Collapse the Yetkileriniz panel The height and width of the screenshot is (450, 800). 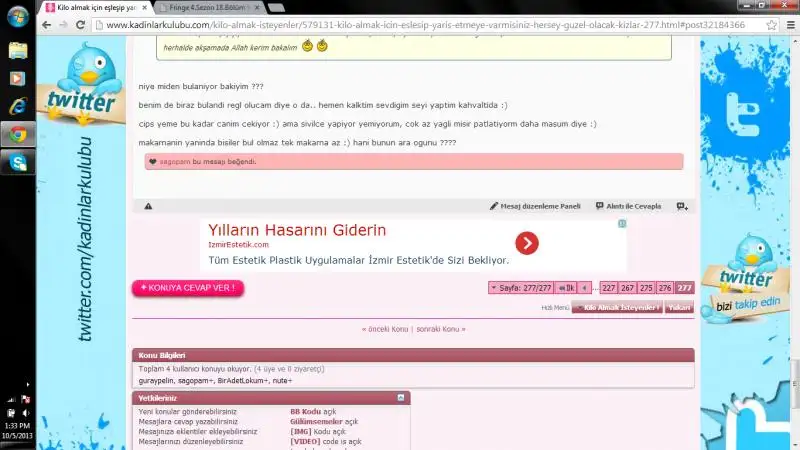(x=401, y=398)
